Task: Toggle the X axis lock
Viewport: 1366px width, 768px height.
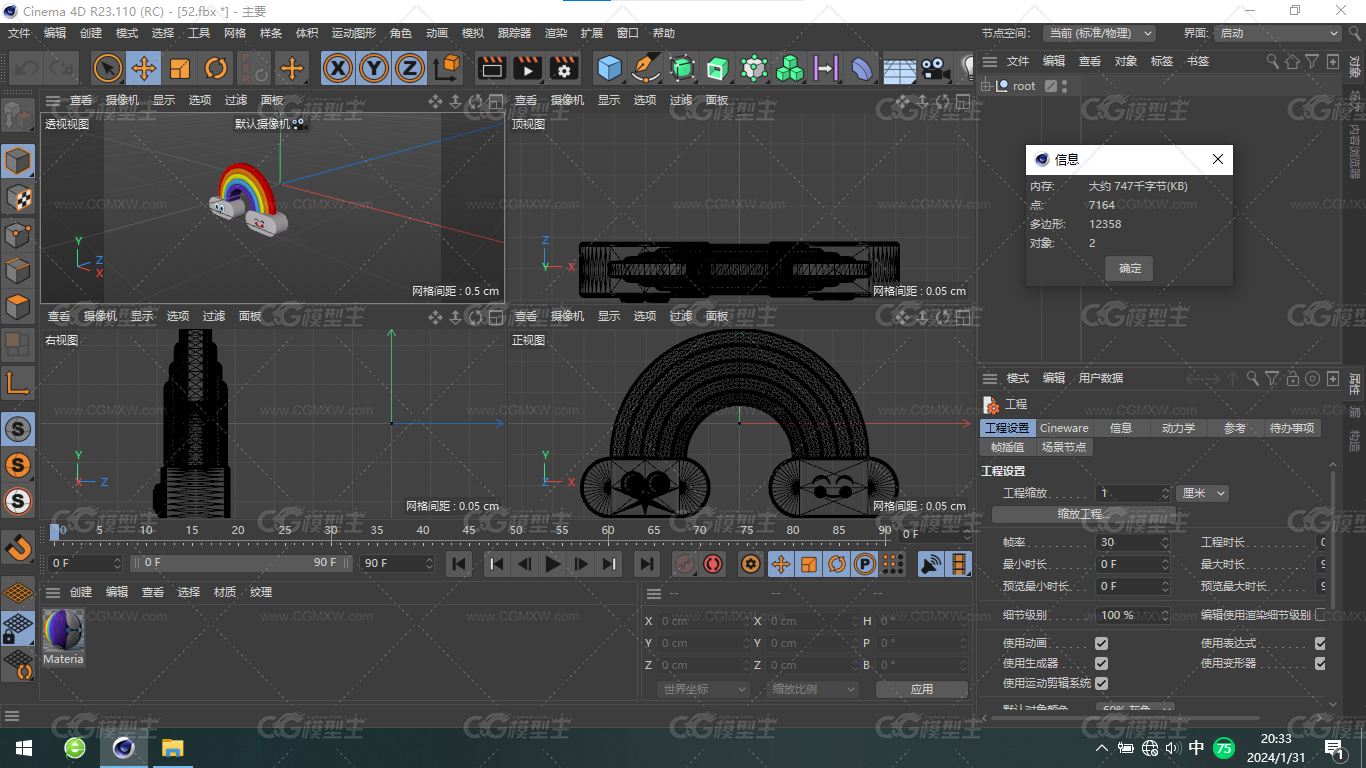Action: click(340, 68)
